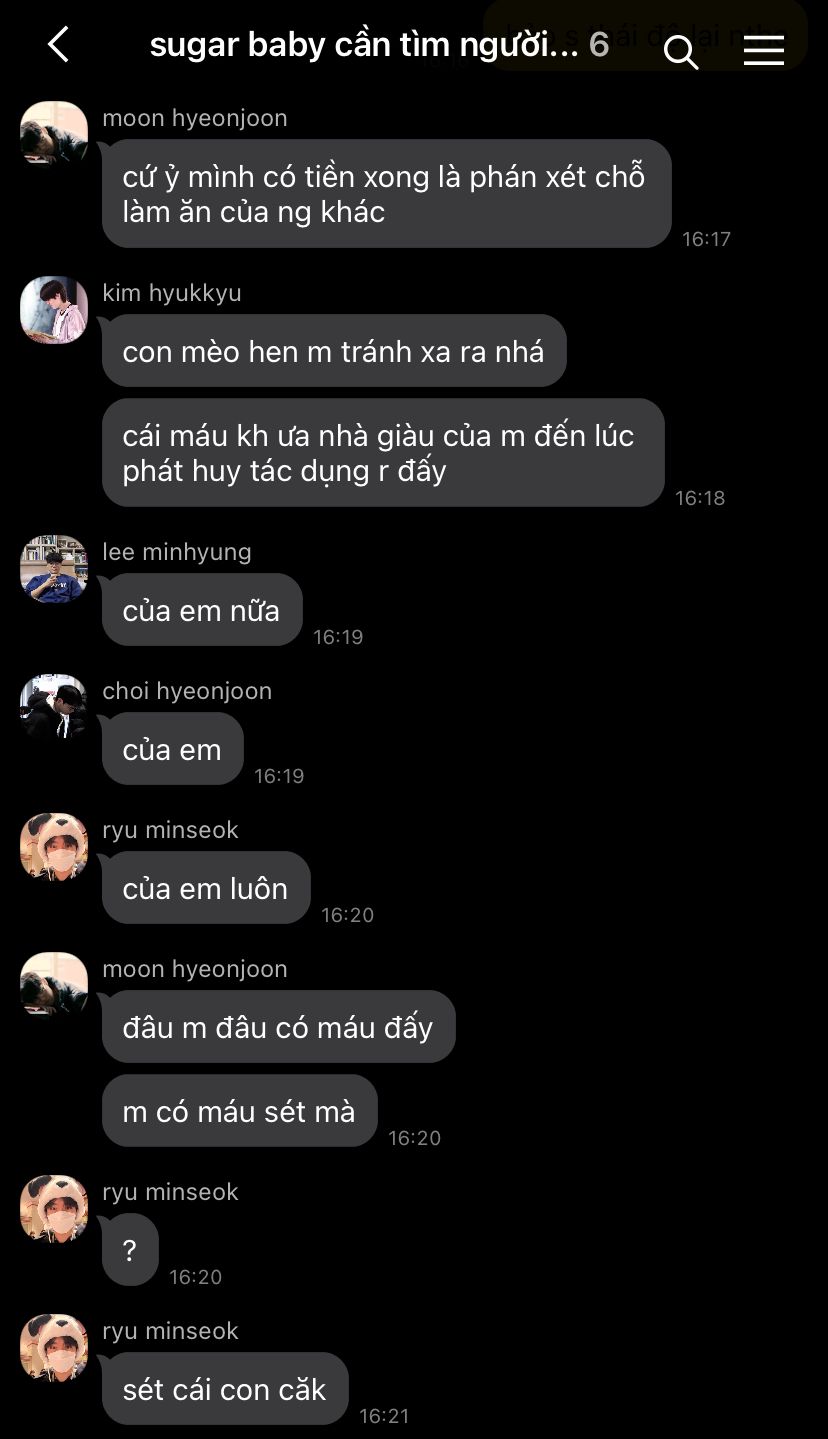Tap the member count 6
Image resolution: width=828 pixels, height=1439 pixels.
pyautogui.click(x=599, y=45)
